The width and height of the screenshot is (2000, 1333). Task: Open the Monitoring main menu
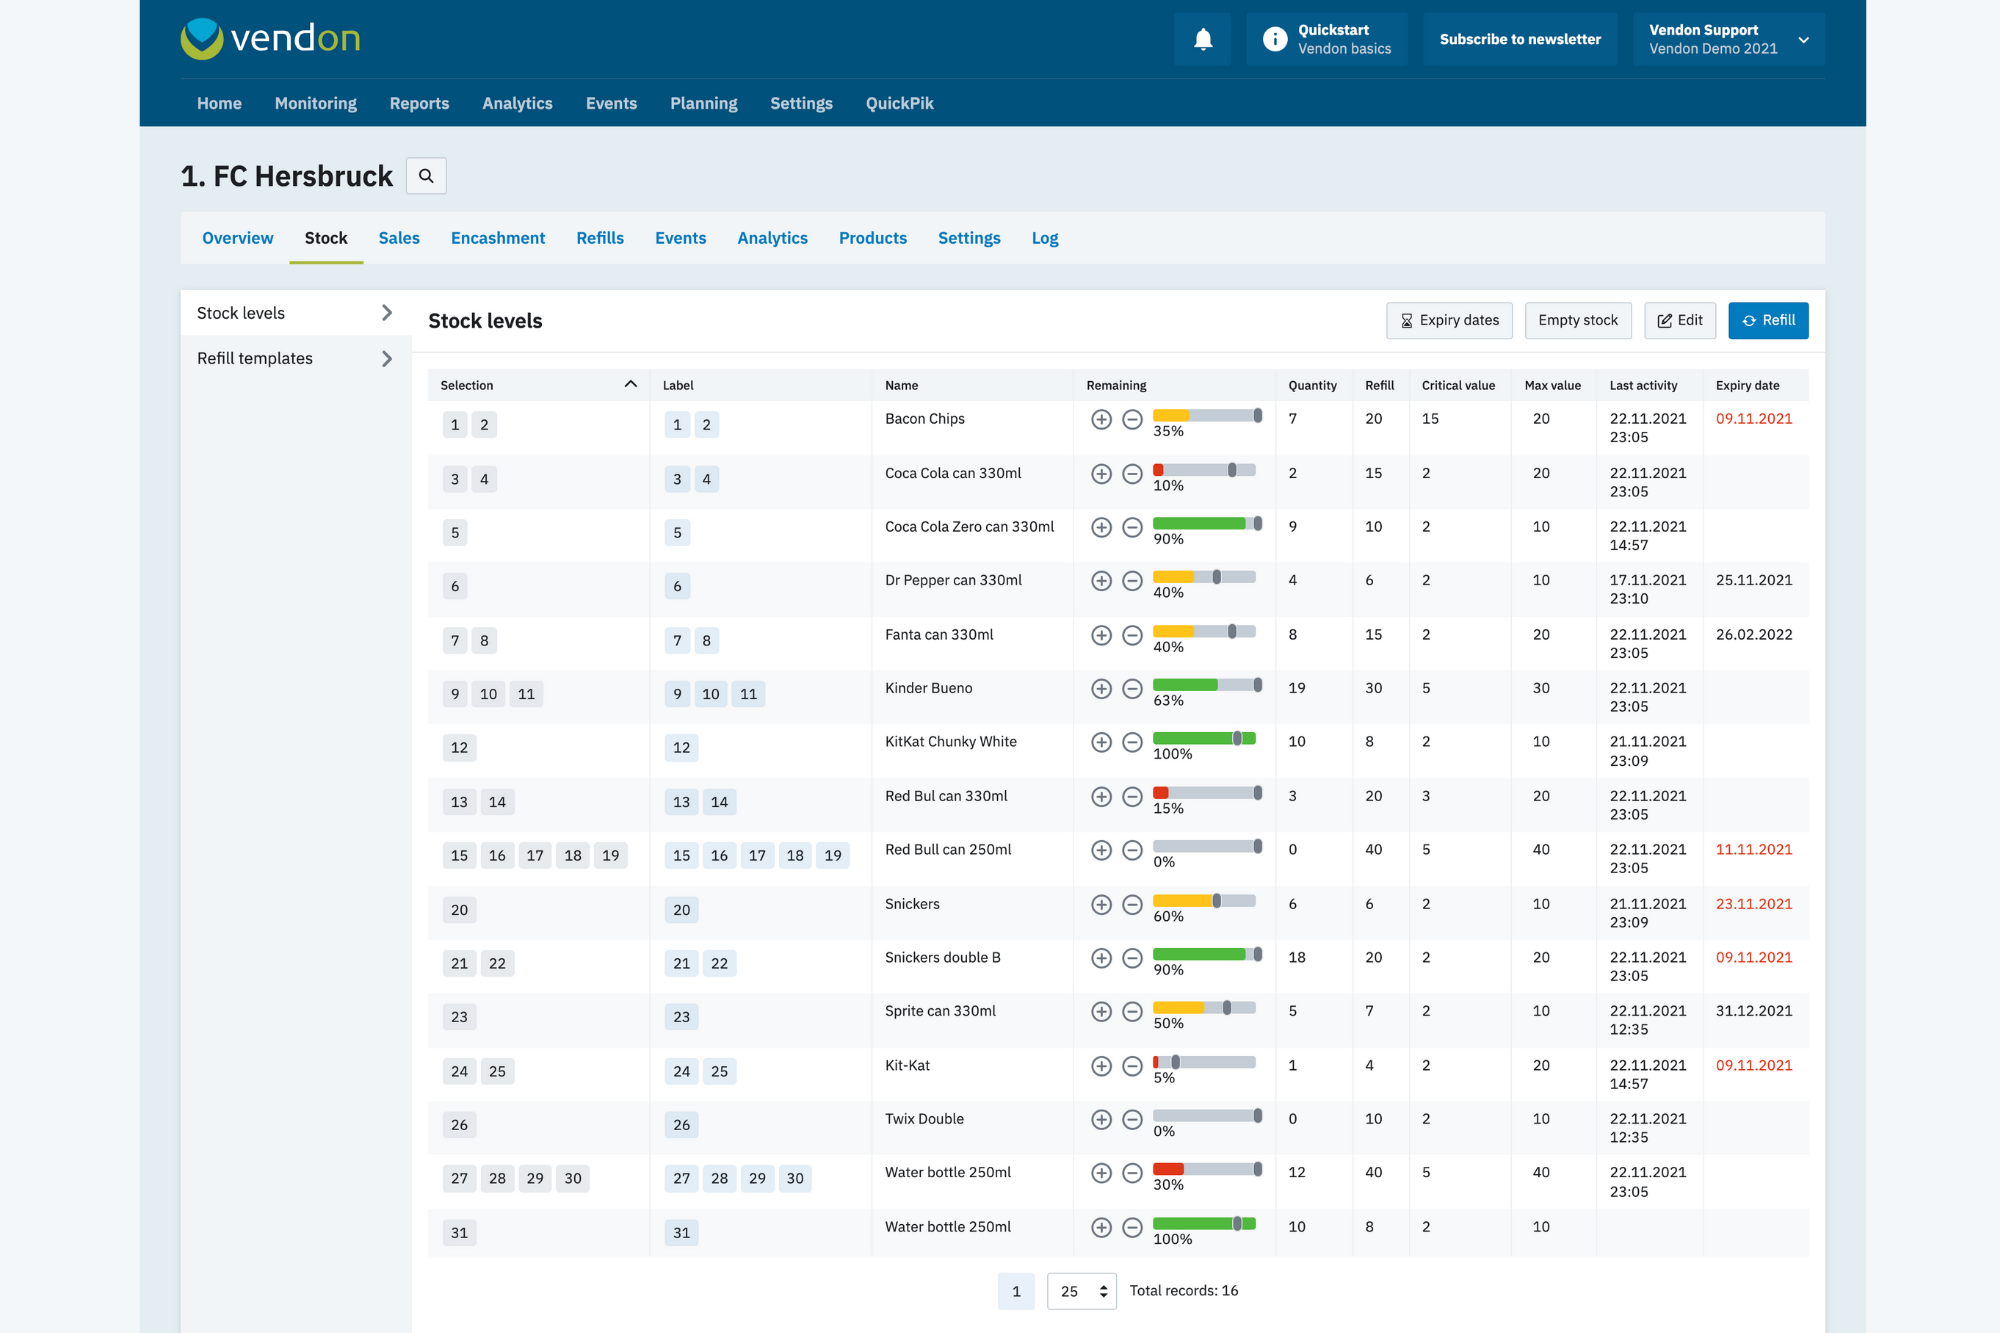(316, 103)
